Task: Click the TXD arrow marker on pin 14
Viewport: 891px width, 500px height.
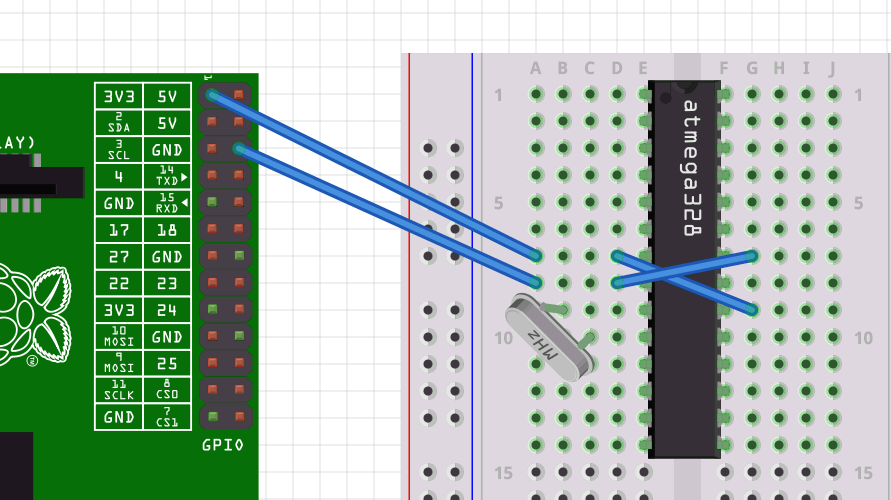Action: (x=184, y=176)
